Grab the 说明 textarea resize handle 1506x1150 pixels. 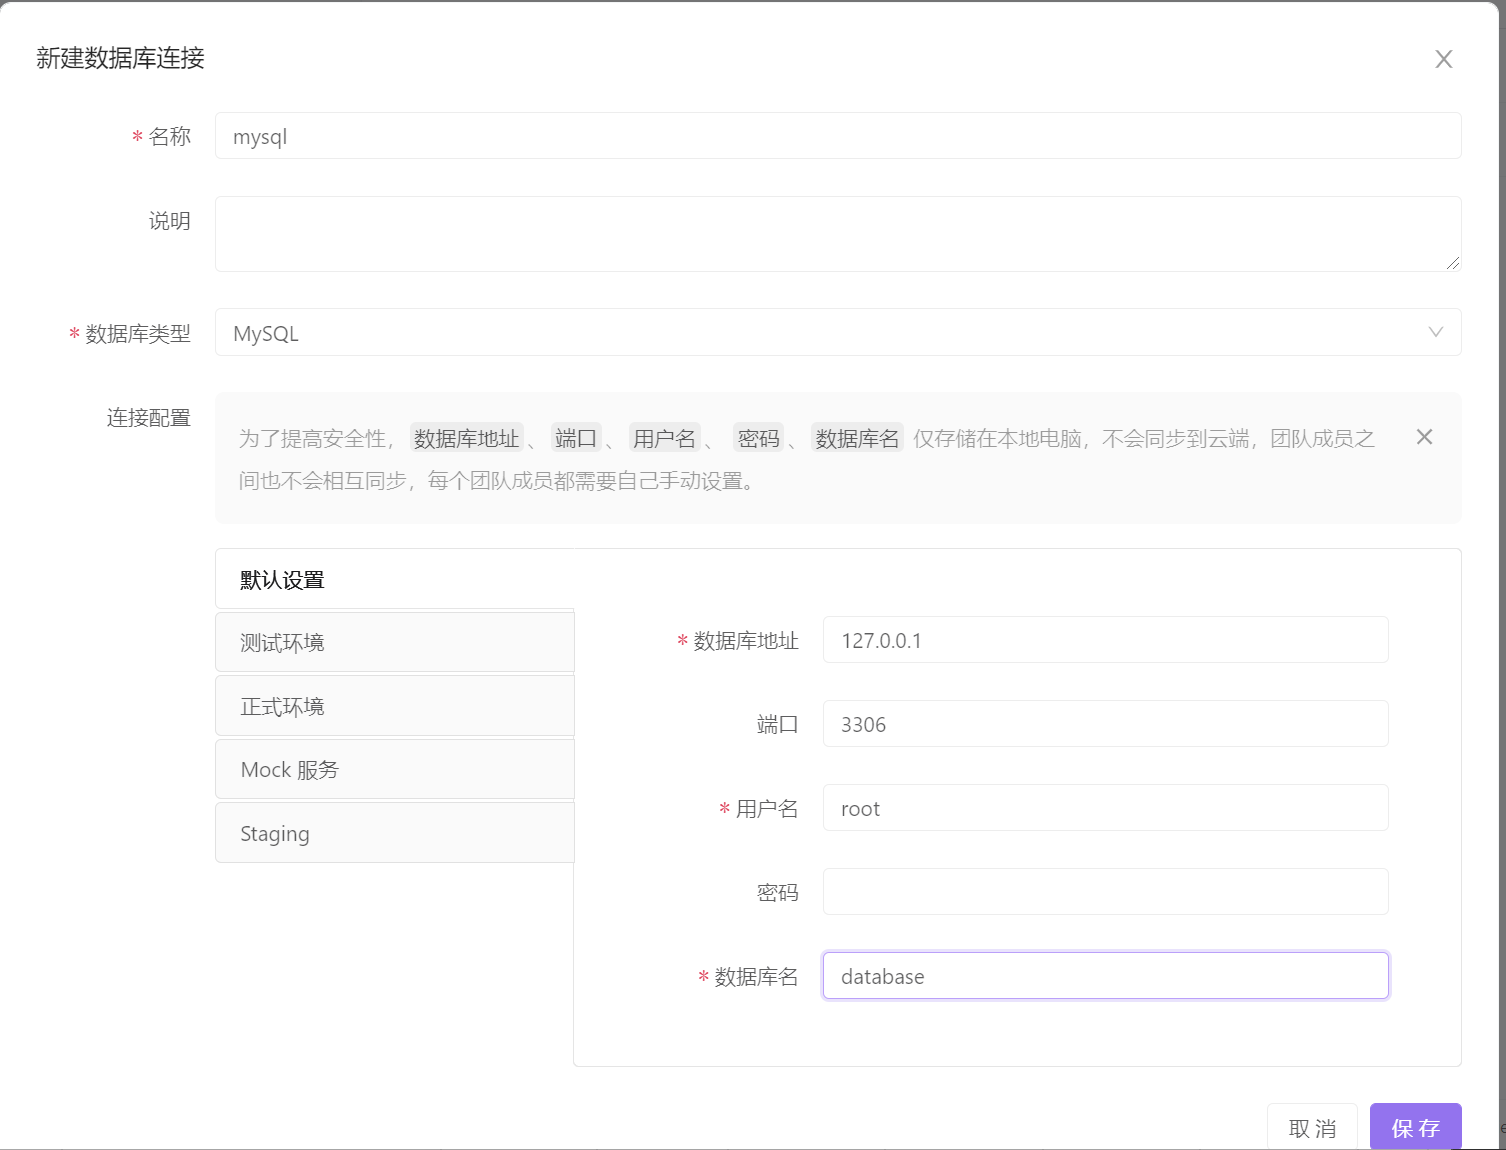point(1452,263)
